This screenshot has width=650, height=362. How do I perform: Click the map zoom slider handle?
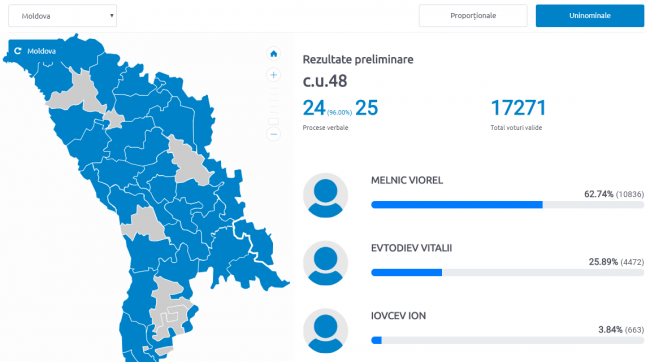point(274,121)
